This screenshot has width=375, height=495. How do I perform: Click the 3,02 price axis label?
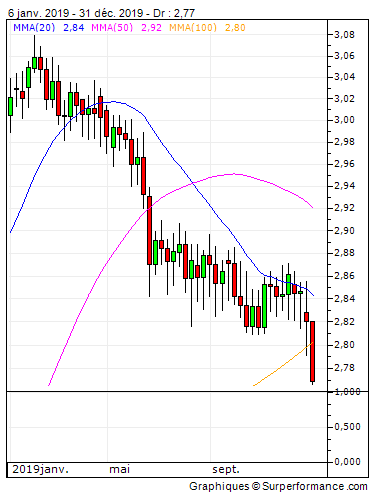pos(344,98)
